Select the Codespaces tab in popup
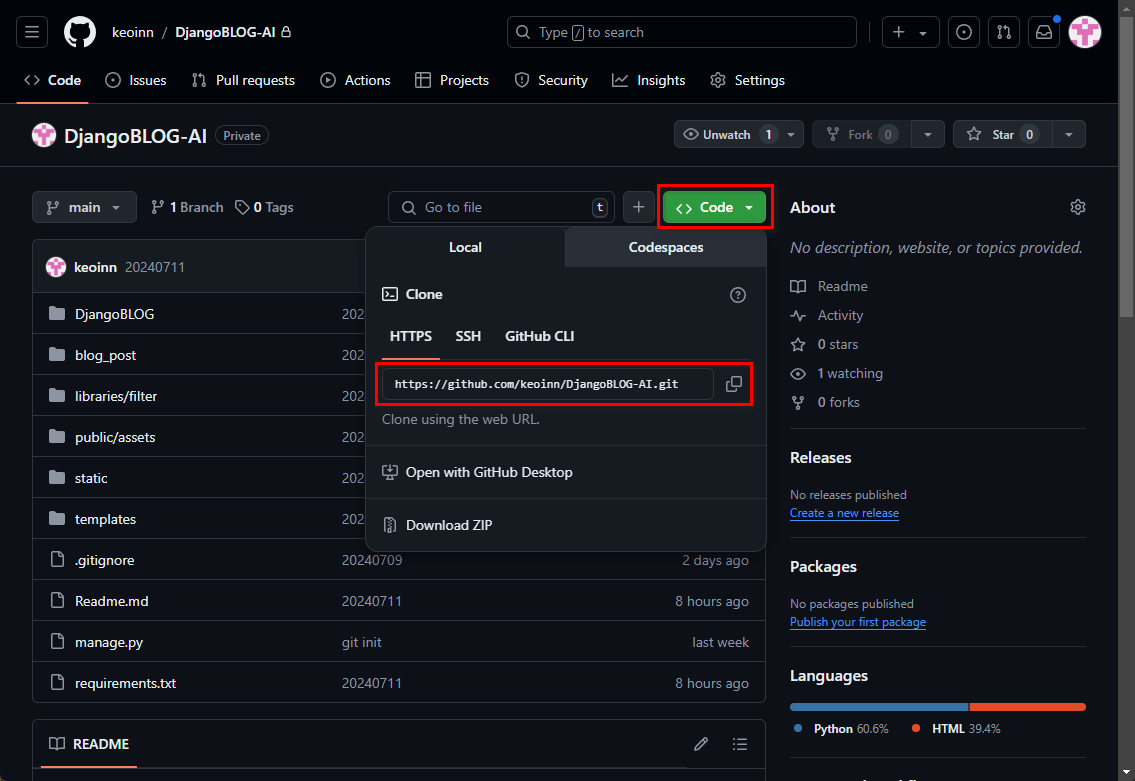Image resolution: width=1135 pixels, height=781 pixels. click(x=665, y=248)
